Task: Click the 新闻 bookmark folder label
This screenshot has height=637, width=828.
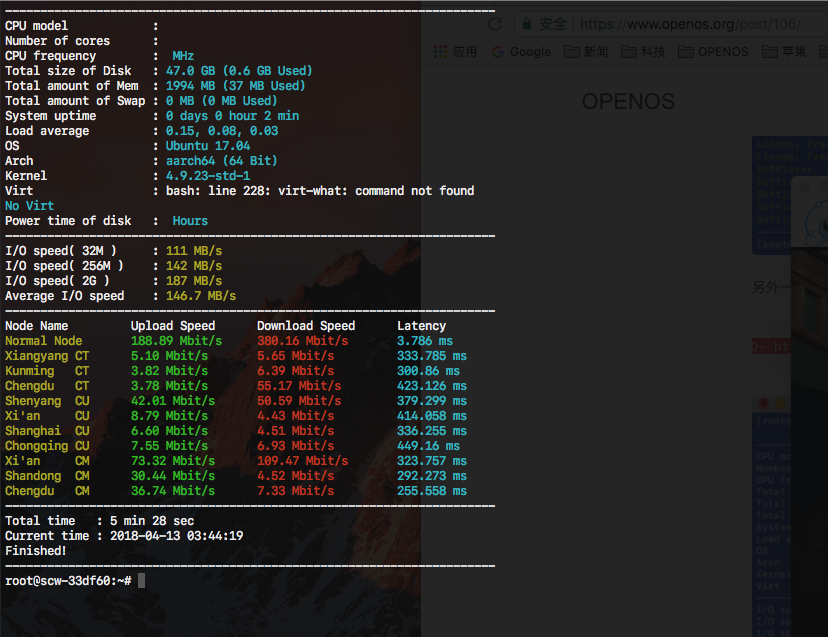Action: point(596,52)
